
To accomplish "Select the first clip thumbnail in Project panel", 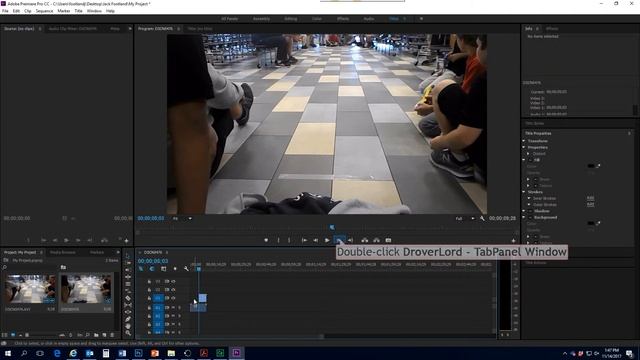I will point(30,289).
